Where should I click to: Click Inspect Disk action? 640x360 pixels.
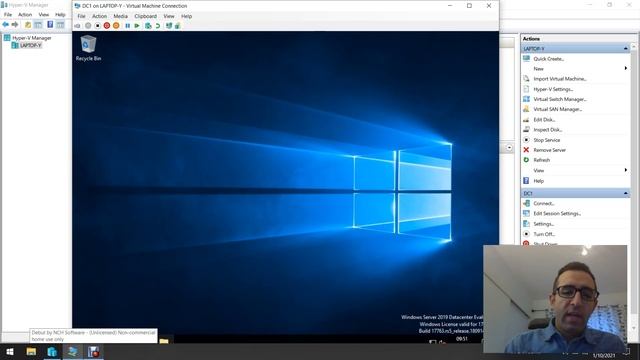548,130
